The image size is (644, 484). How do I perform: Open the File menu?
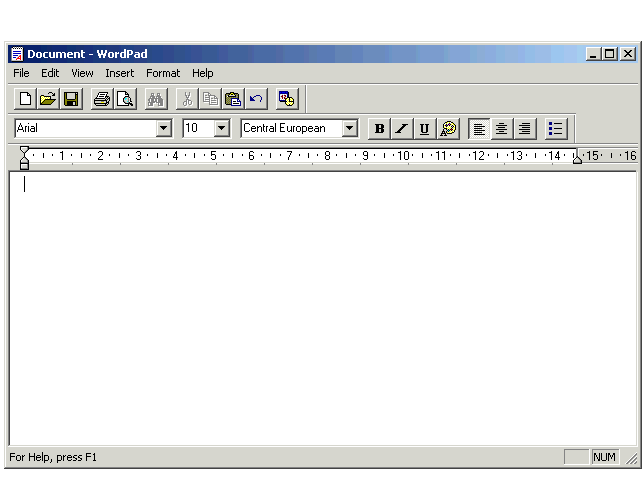[21, 73]
